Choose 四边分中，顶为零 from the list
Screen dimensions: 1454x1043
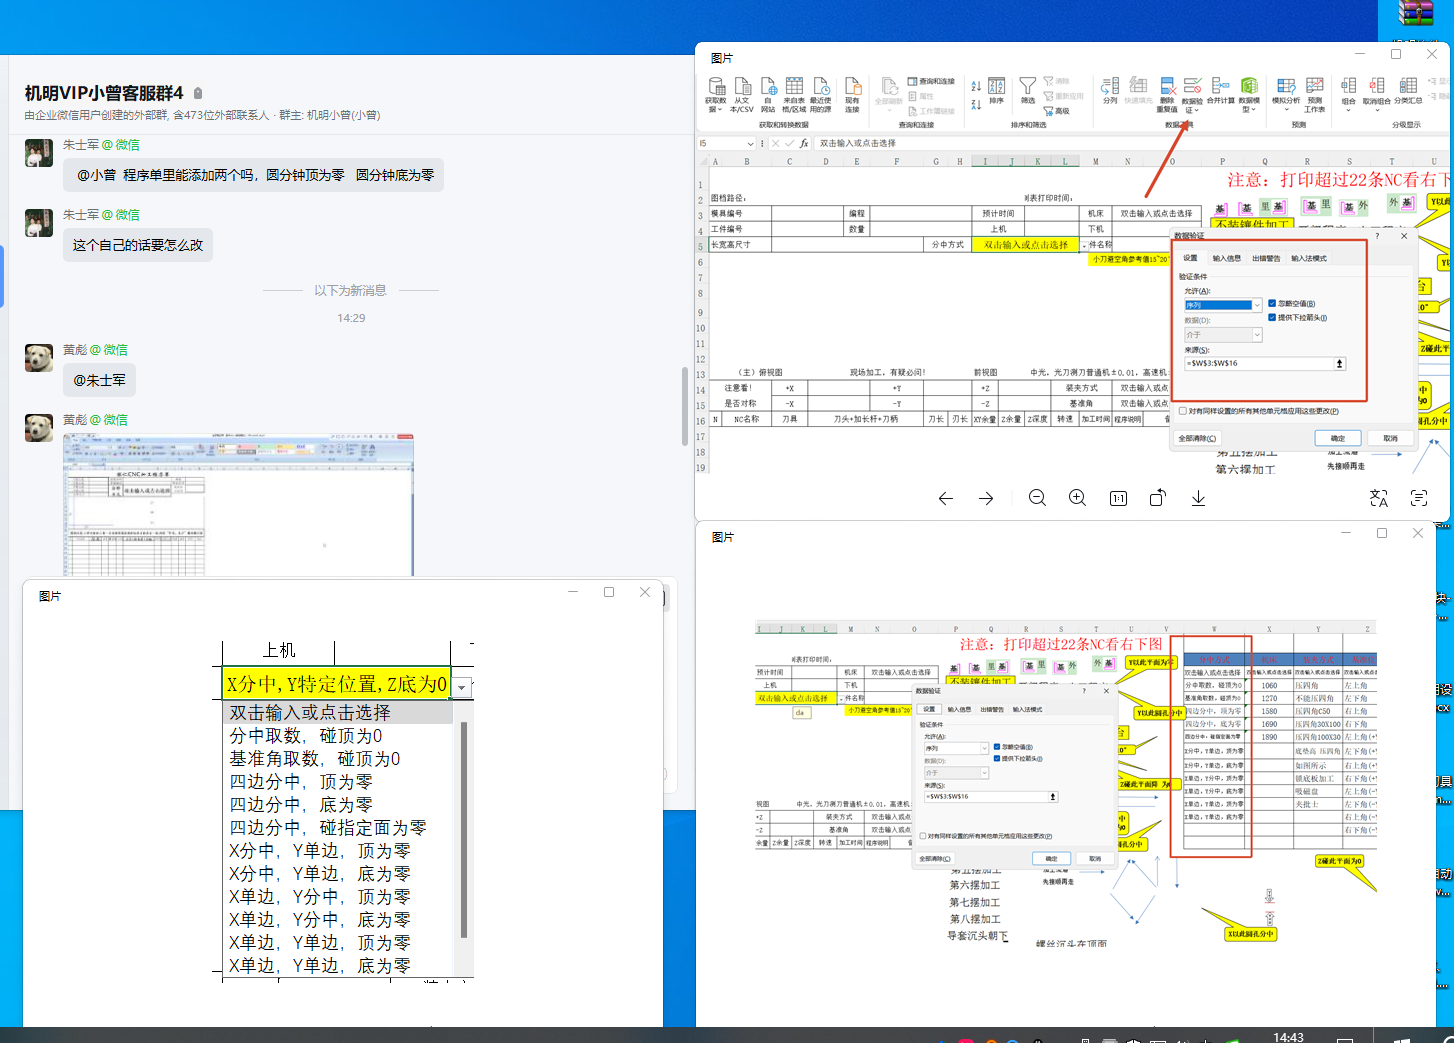tap(301, 781)
